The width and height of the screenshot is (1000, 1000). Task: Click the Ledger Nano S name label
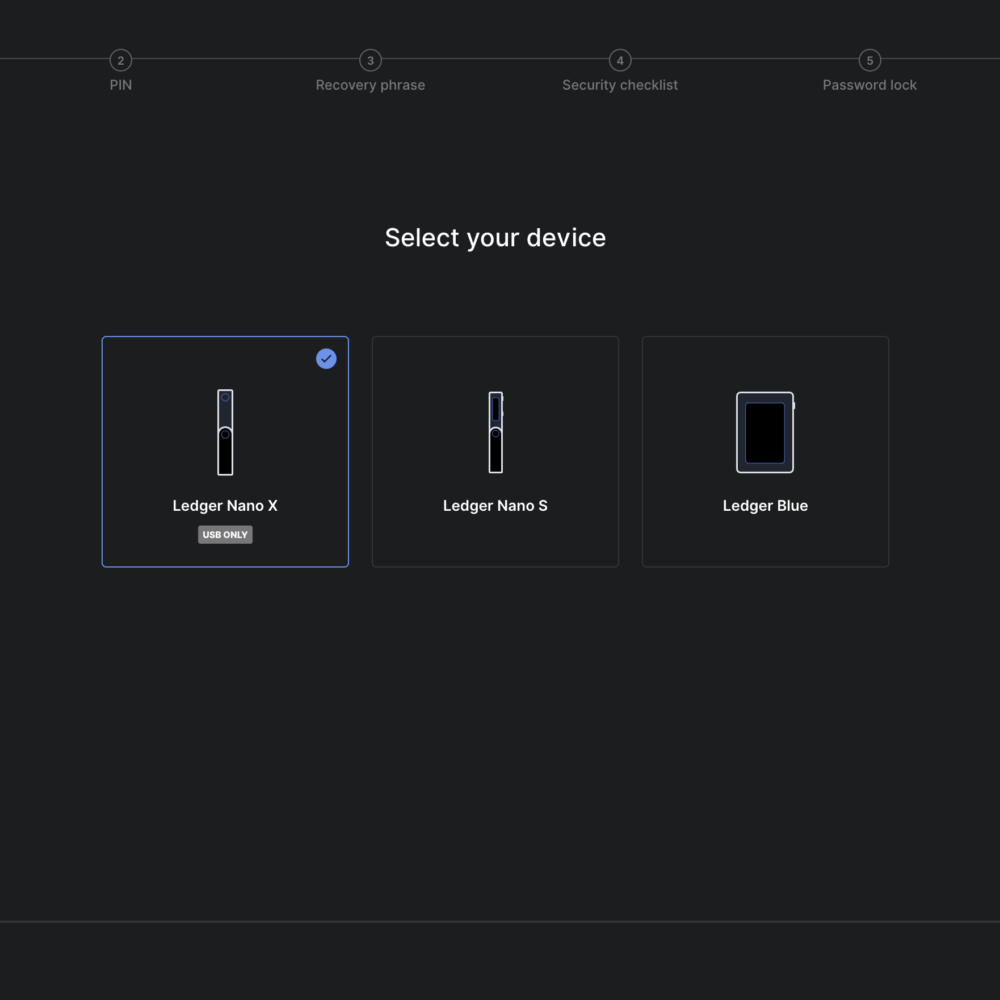(x=495, y=506)
